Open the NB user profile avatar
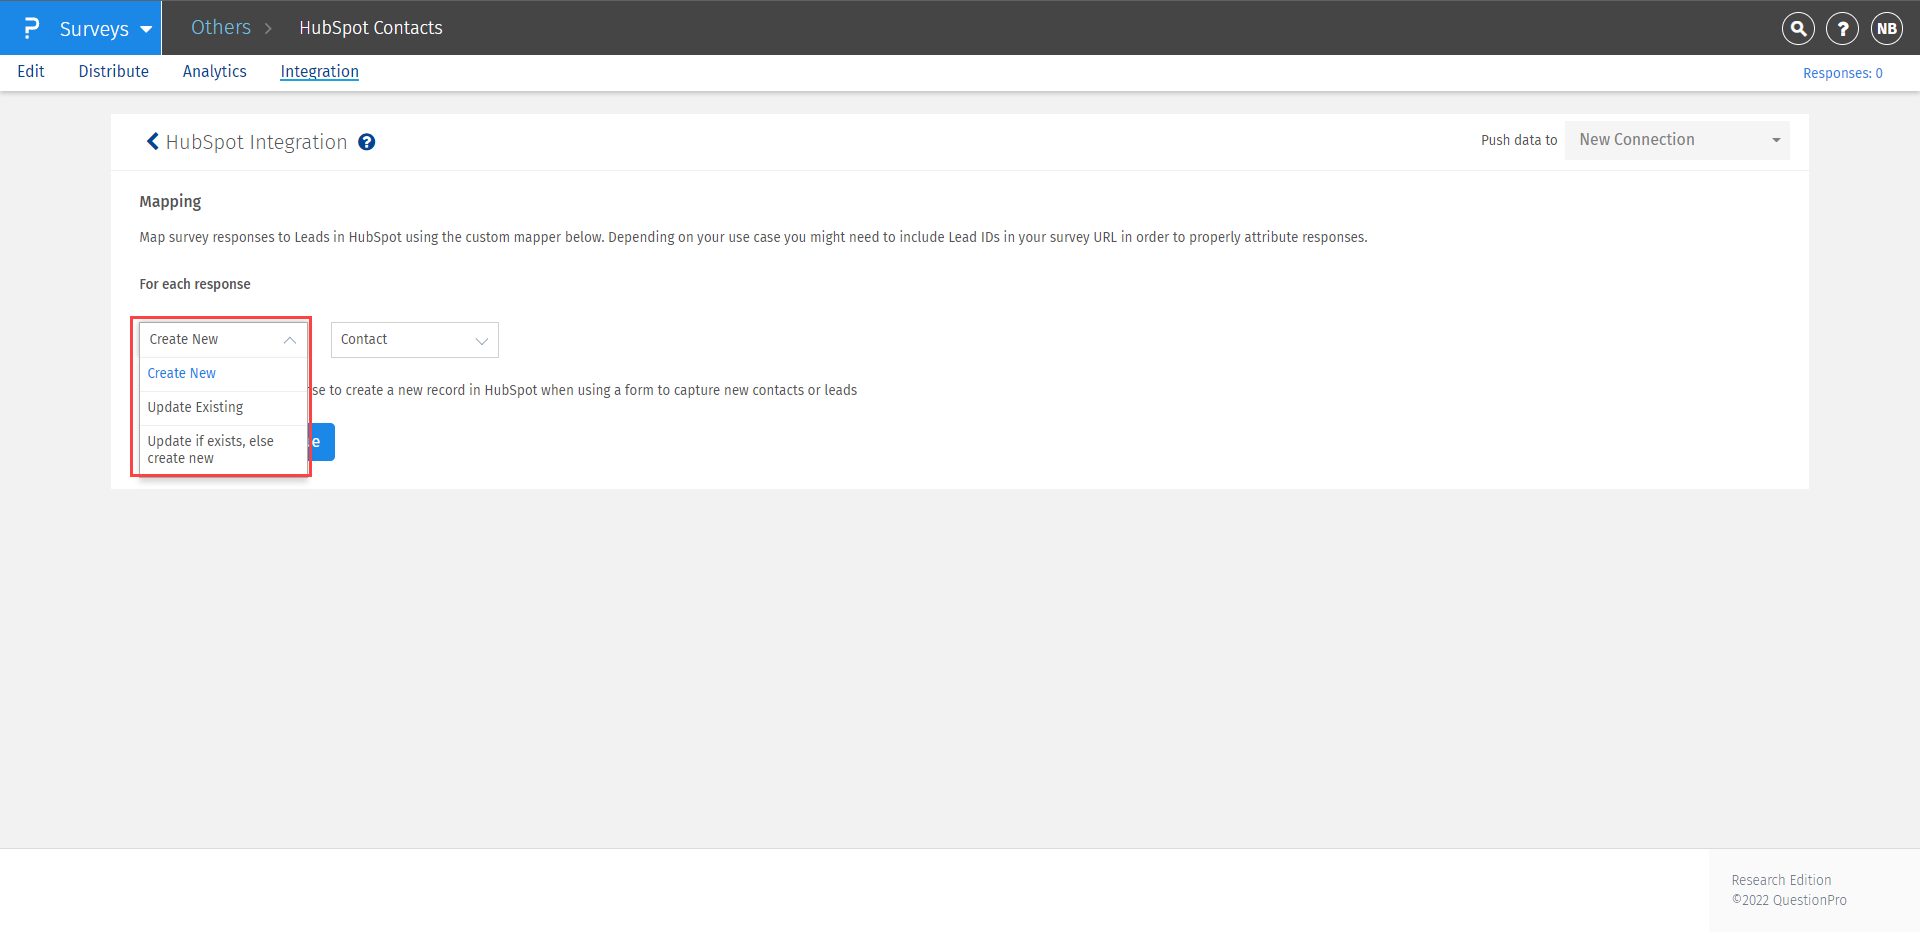The image size is (1920, 932). pyautogui.click(x=1887, y=28)
